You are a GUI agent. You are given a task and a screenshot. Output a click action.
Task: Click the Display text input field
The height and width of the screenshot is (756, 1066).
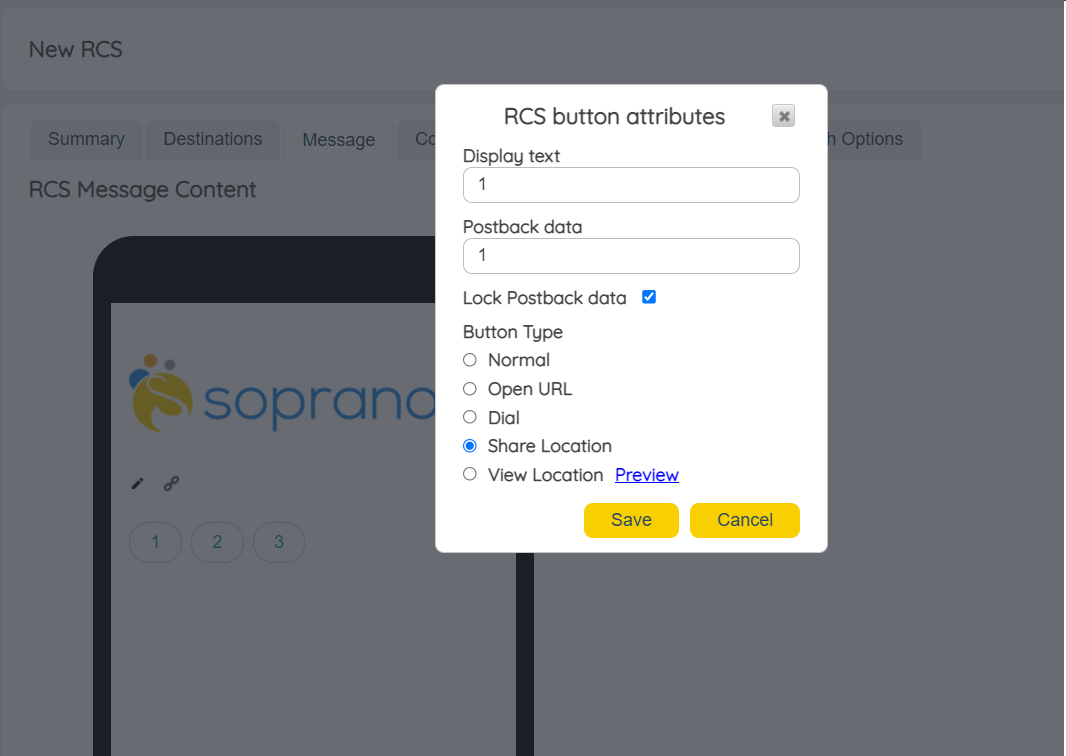[631, 185]
